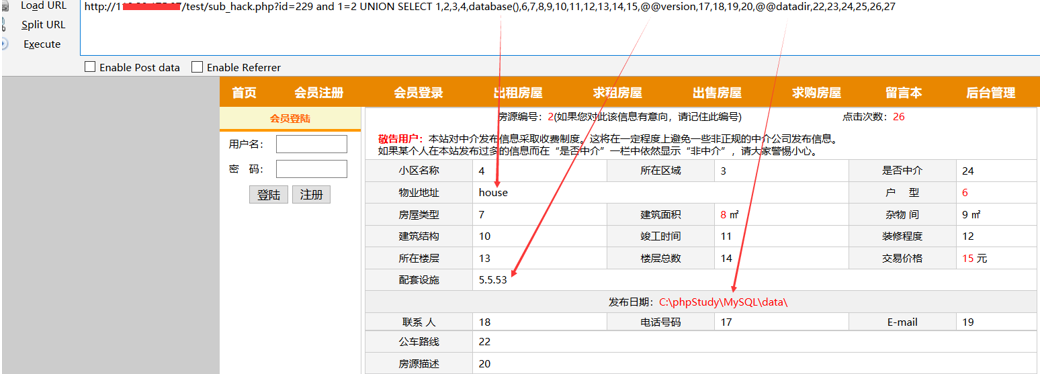
Task: Click the 所在楼层 label cell
Action: click(419, 258)
